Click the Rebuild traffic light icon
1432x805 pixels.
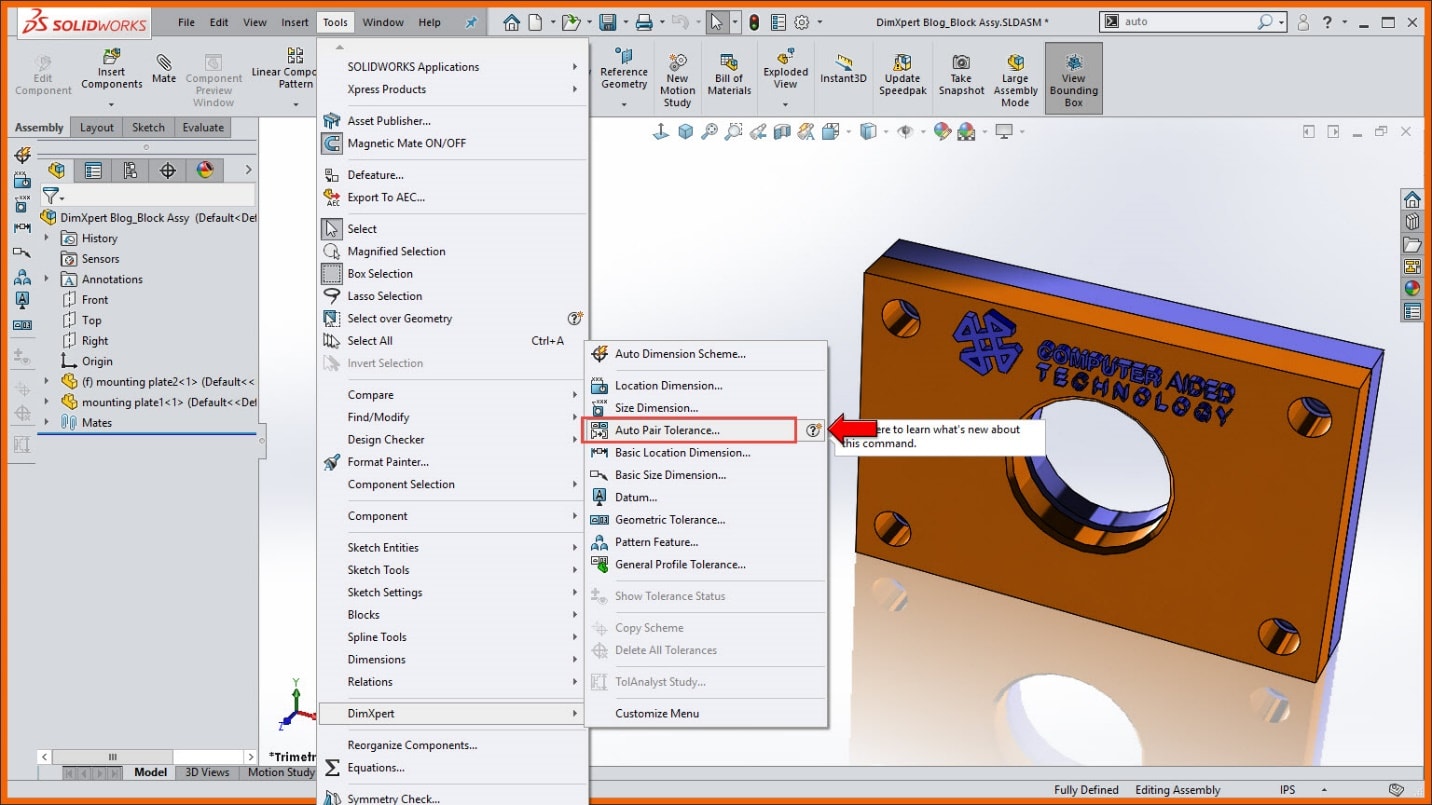pos(754,22)
